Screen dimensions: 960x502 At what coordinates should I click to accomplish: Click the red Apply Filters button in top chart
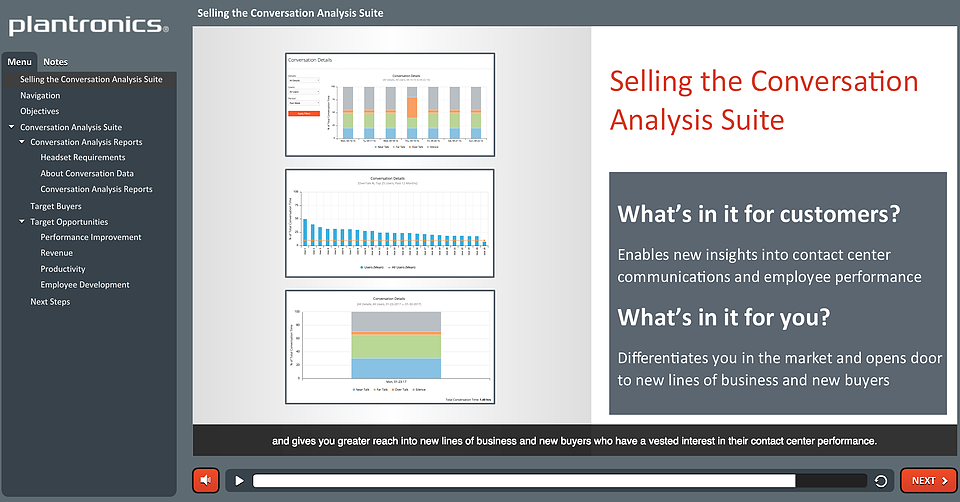tap(304, 113)
